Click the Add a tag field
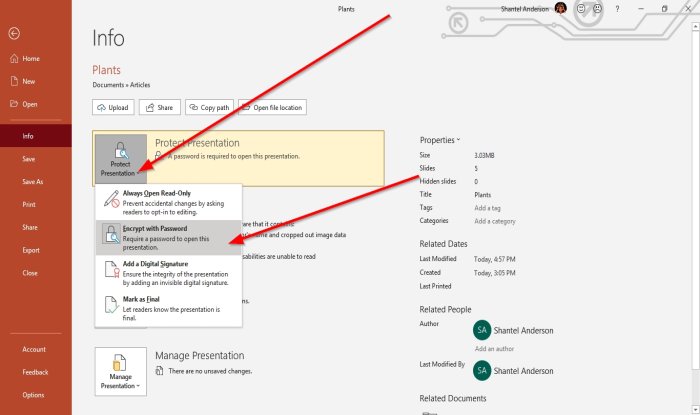Viewport: 700px width, 415px height. [488, 208]
